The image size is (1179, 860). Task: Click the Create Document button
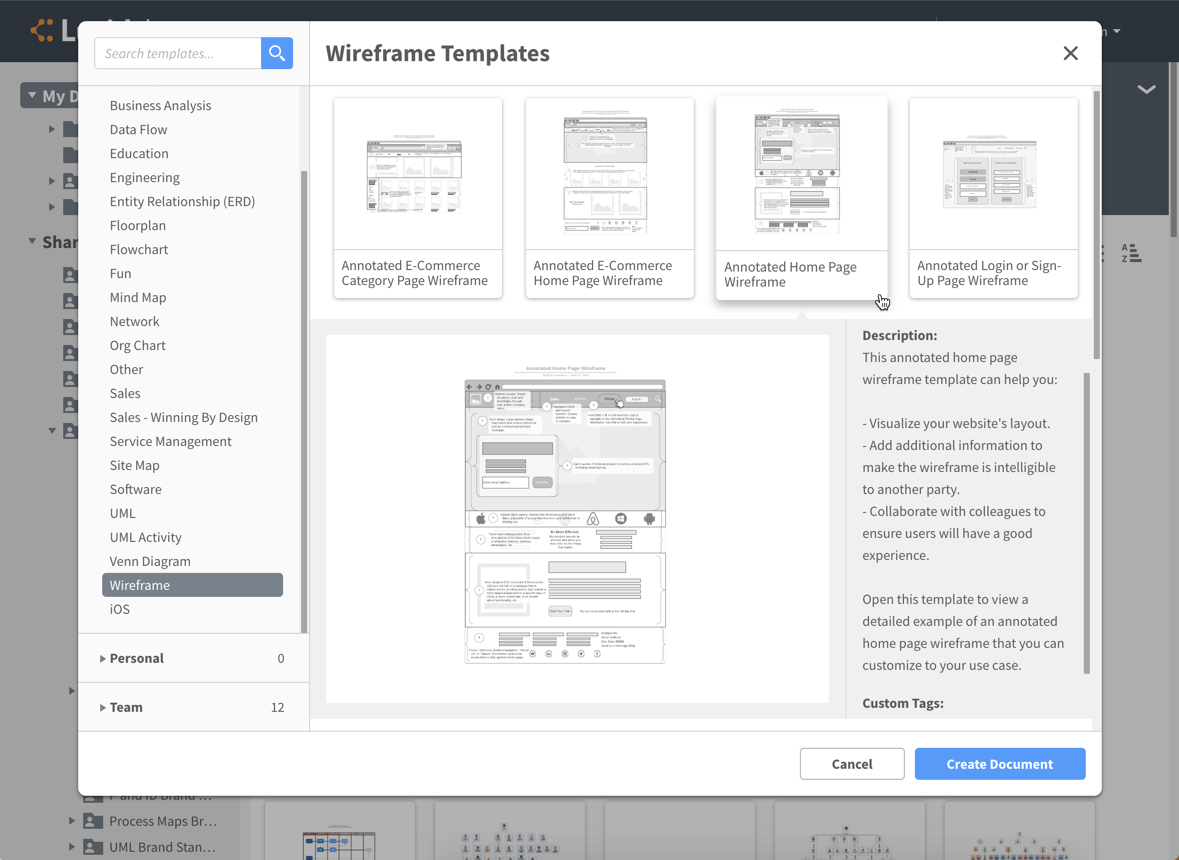(x=999, y=763)
